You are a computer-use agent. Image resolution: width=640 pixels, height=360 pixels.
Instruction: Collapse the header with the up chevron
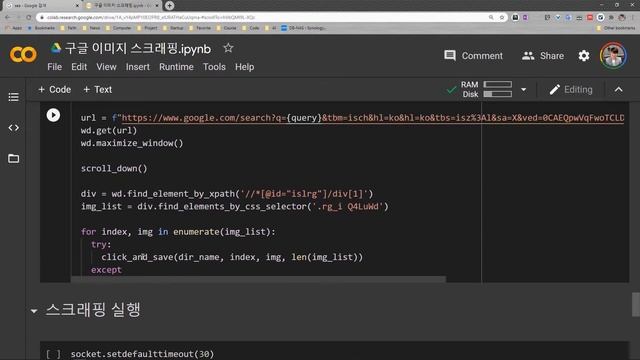click(618, 90)
